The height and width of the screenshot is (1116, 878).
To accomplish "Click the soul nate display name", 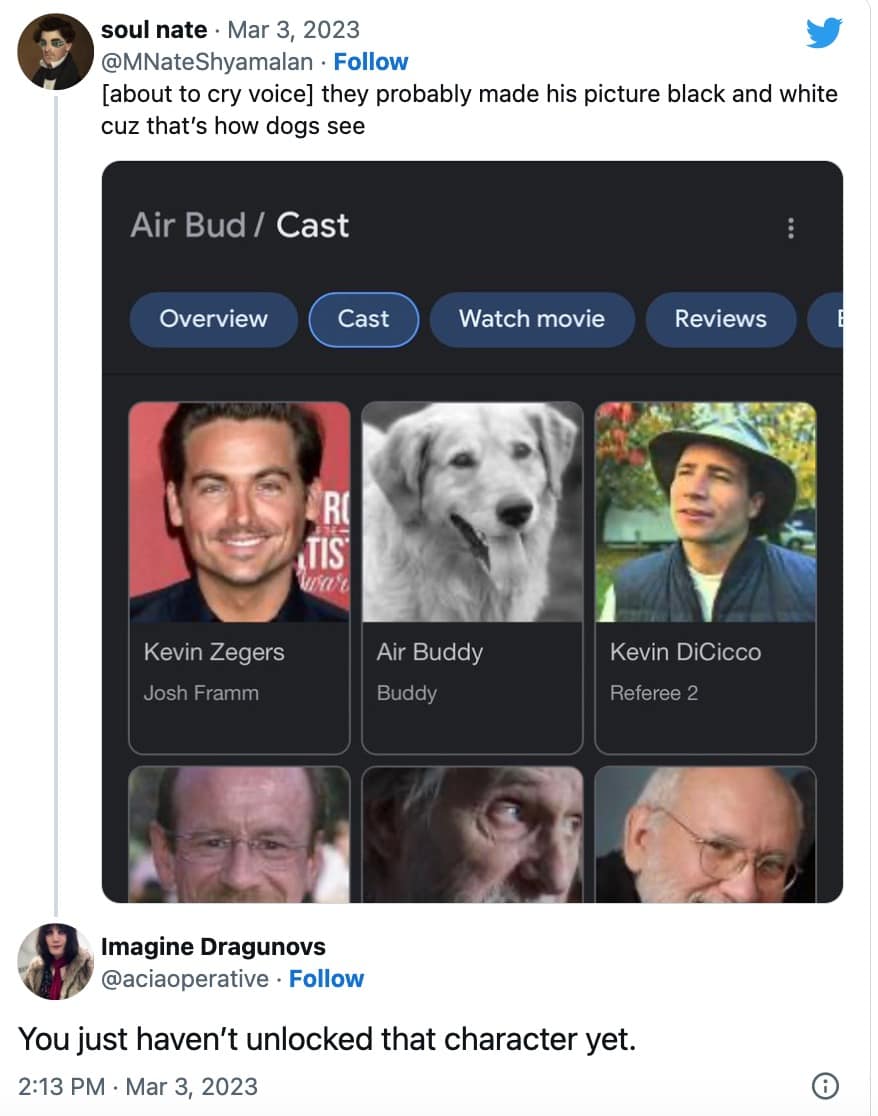I will coord(154,30).
